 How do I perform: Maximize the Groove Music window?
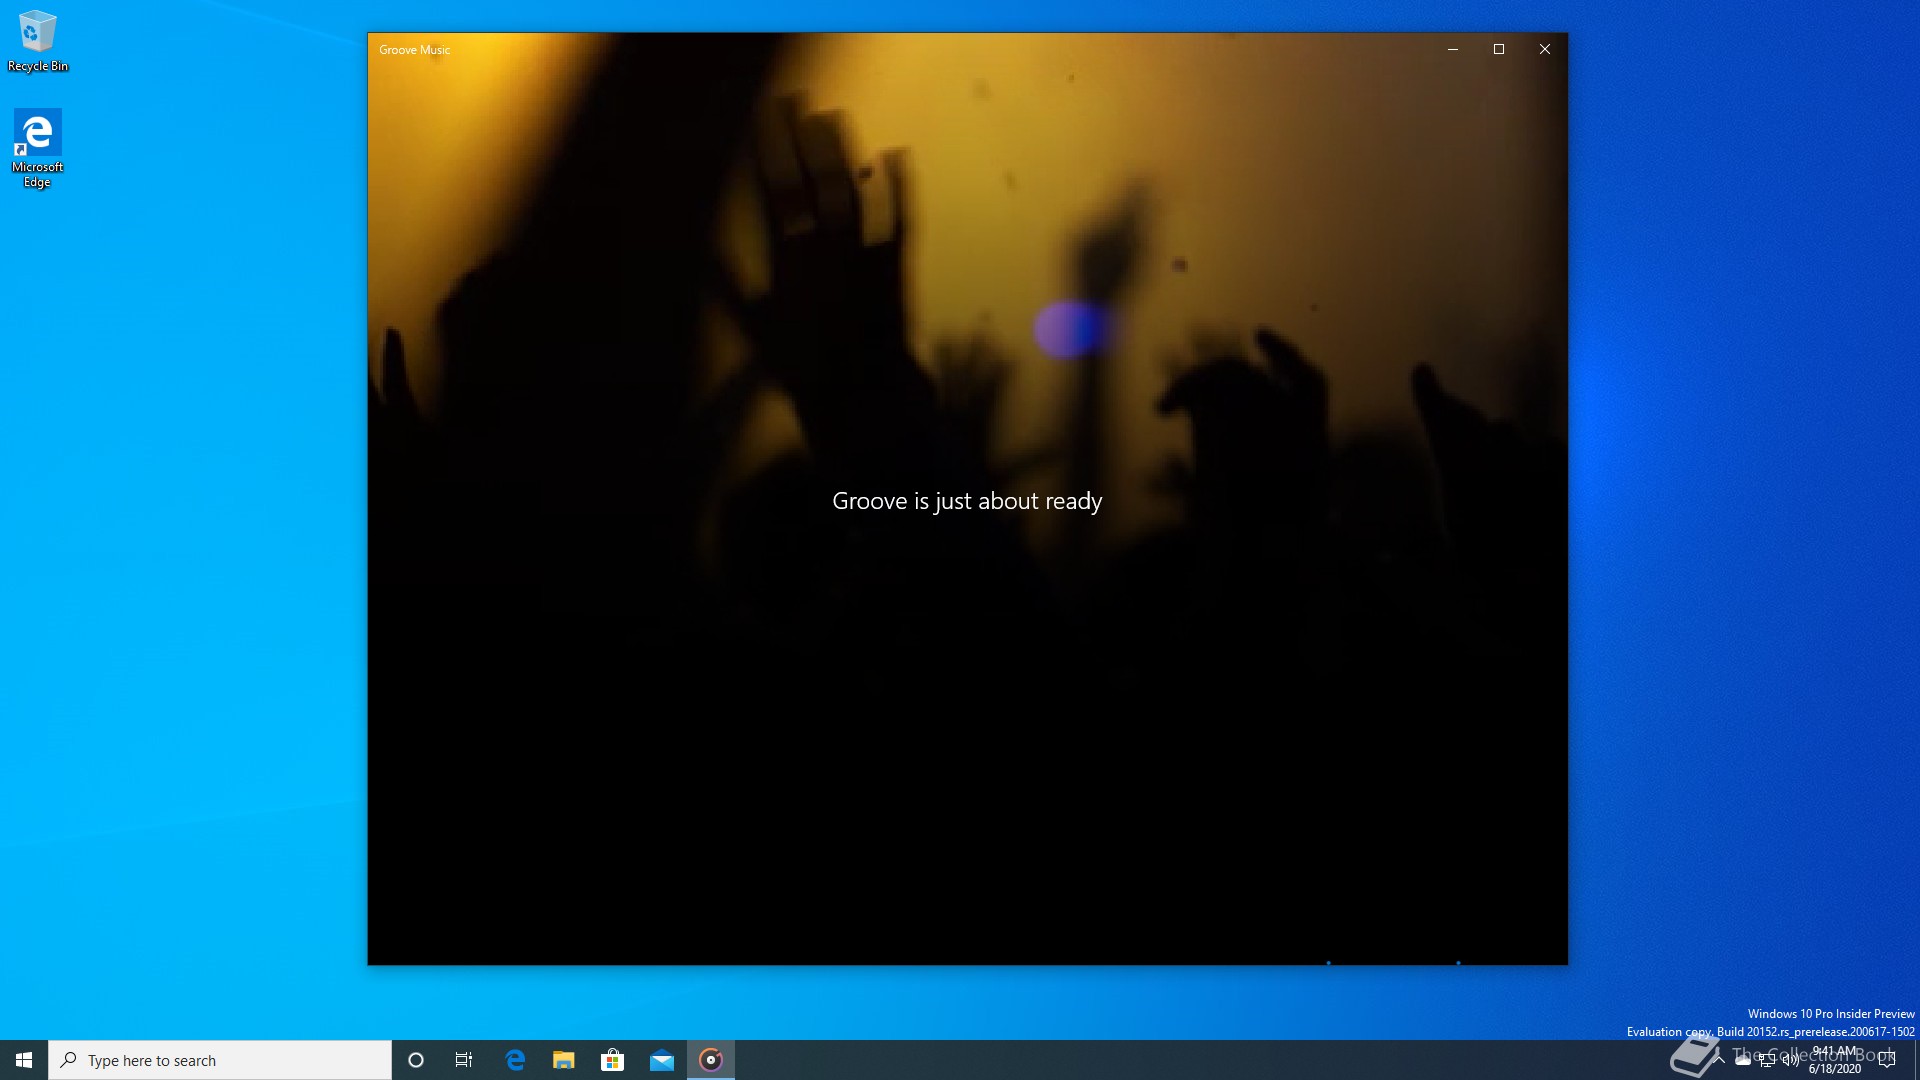coord(1499,49)
